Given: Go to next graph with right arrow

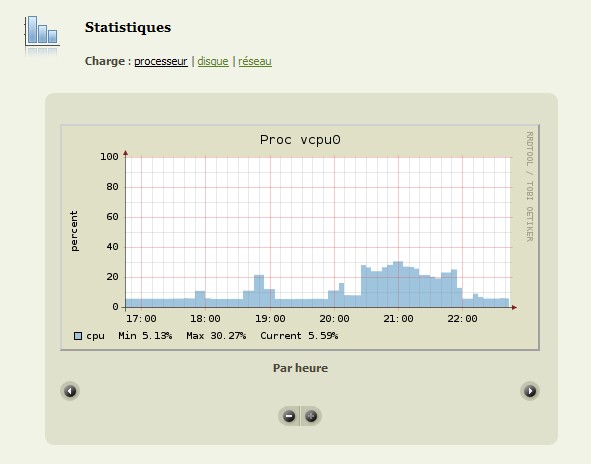Looking at the screenshot, I should point(530,391).
